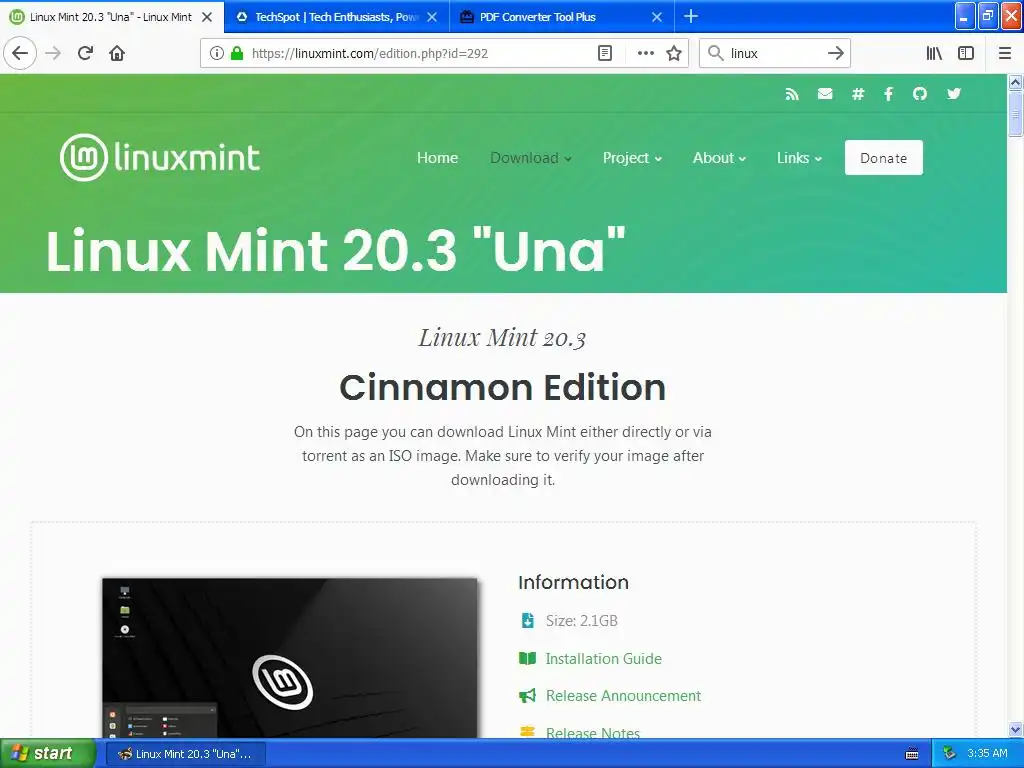Close the Linux Mint tab
1024x768 pixels.
pyautogui.click(x=207, y=17)
